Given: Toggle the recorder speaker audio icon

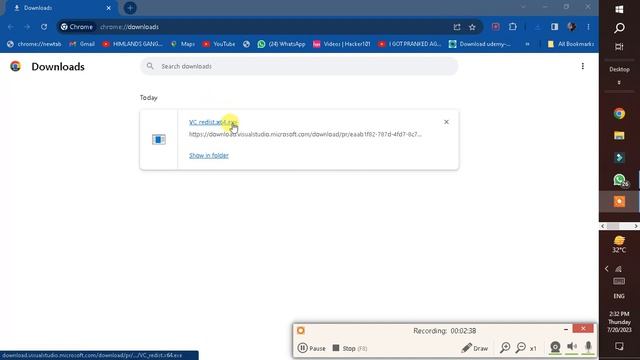Looking at the screenshot, I should pyautogui.click(x=572, y=347).
